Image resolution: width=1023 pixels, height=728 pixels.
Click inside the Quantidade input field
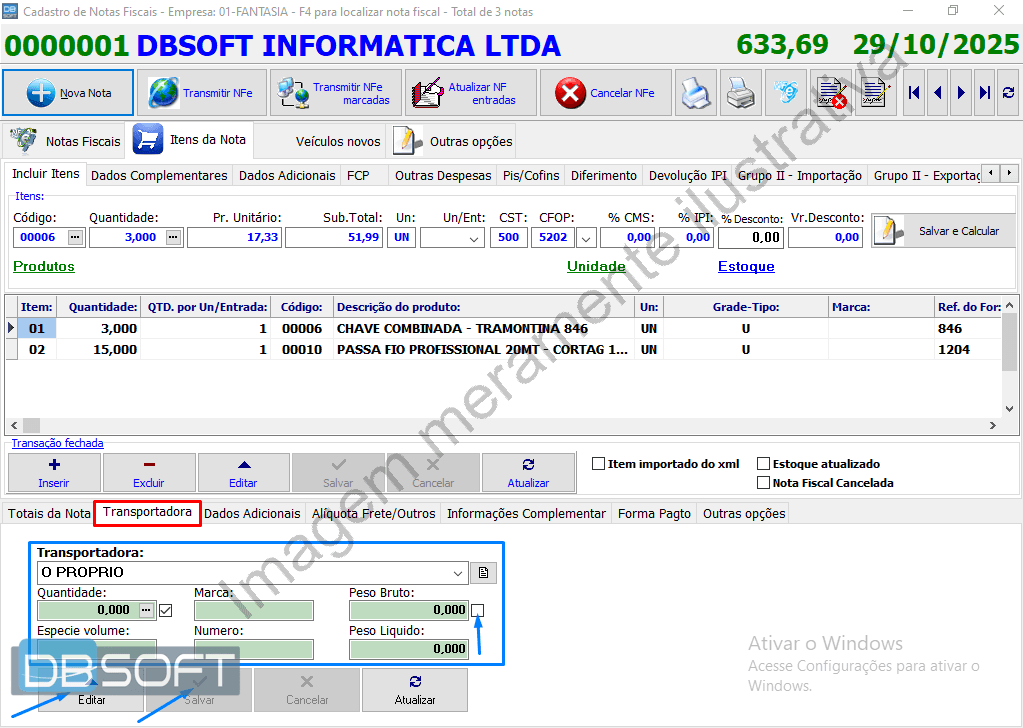(125, 237)
